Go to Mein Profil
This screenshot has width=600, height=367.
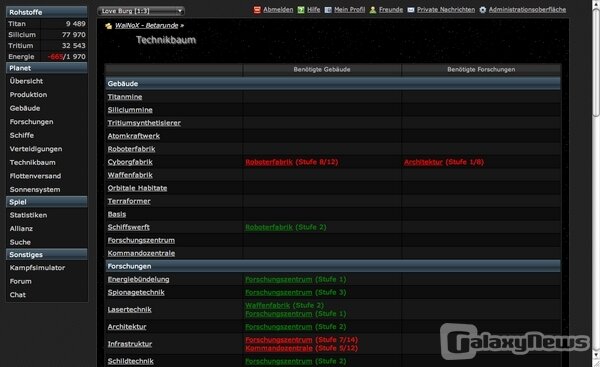tap(349, 10)
